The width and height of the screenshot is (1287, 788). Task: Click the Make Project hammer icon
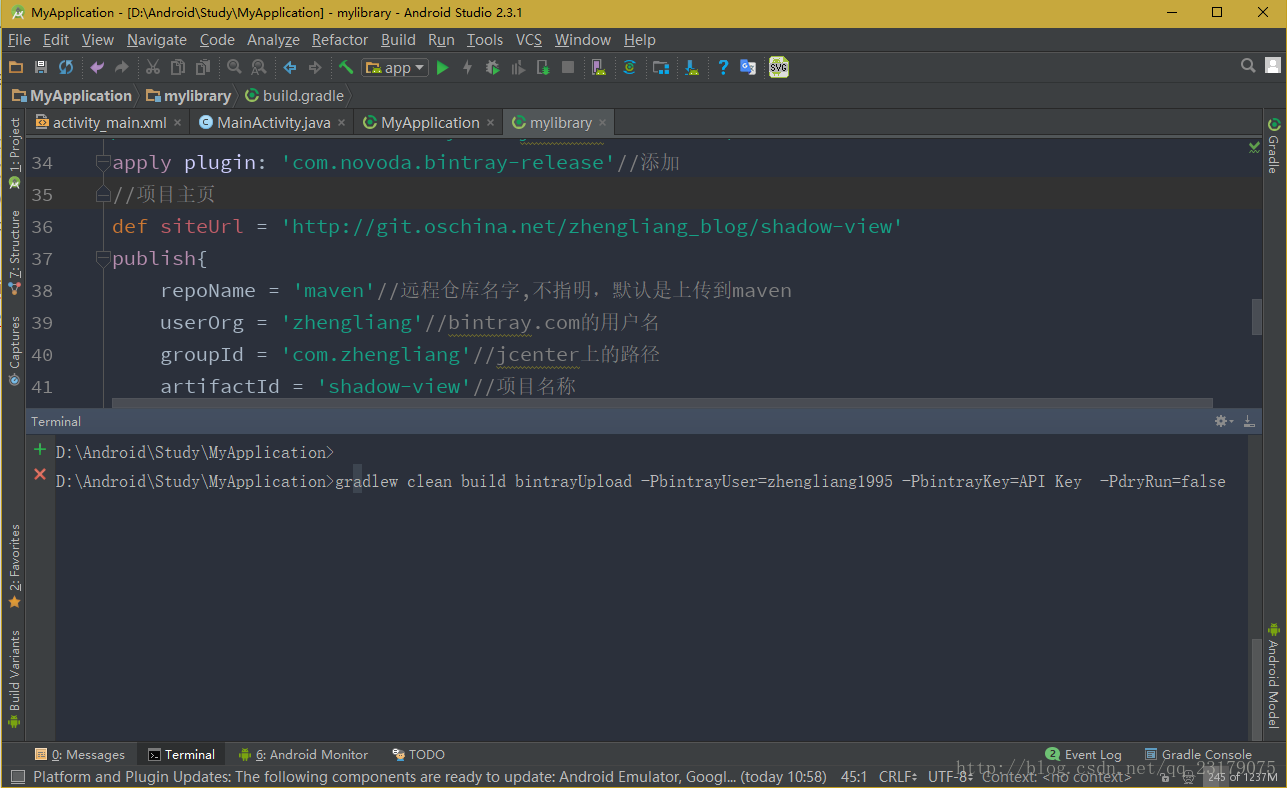click(346, 67)
